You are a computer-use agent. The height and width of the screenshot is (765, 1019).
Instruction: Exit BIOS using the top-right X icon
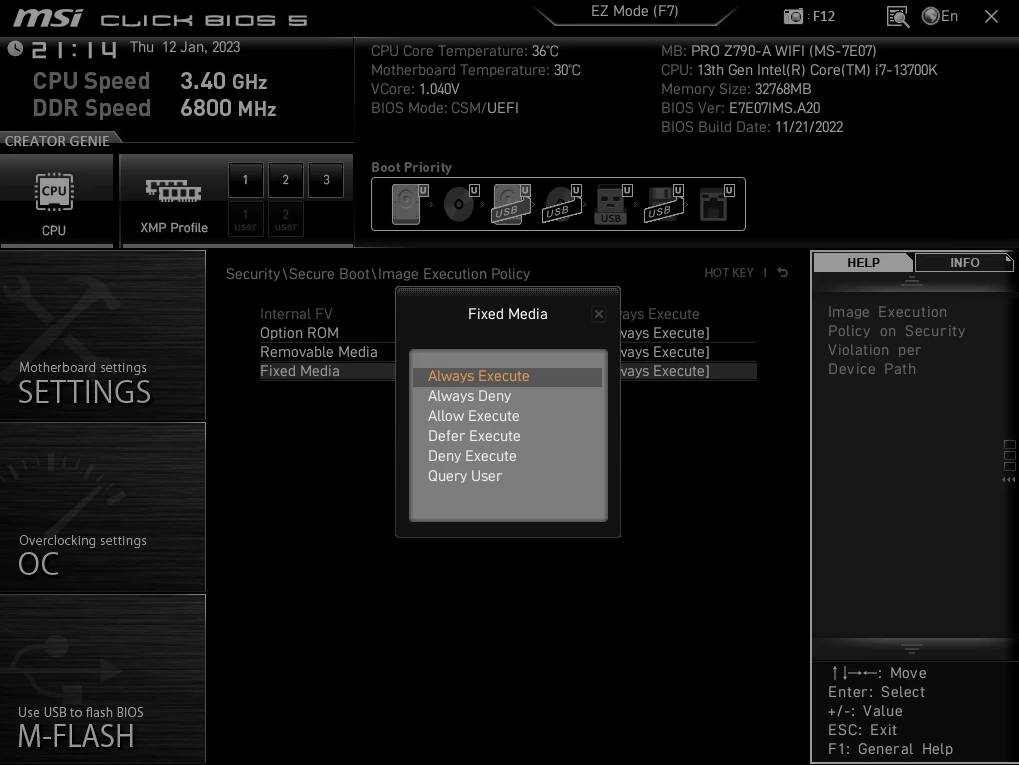pyautogui.click(x=991, y=16)
